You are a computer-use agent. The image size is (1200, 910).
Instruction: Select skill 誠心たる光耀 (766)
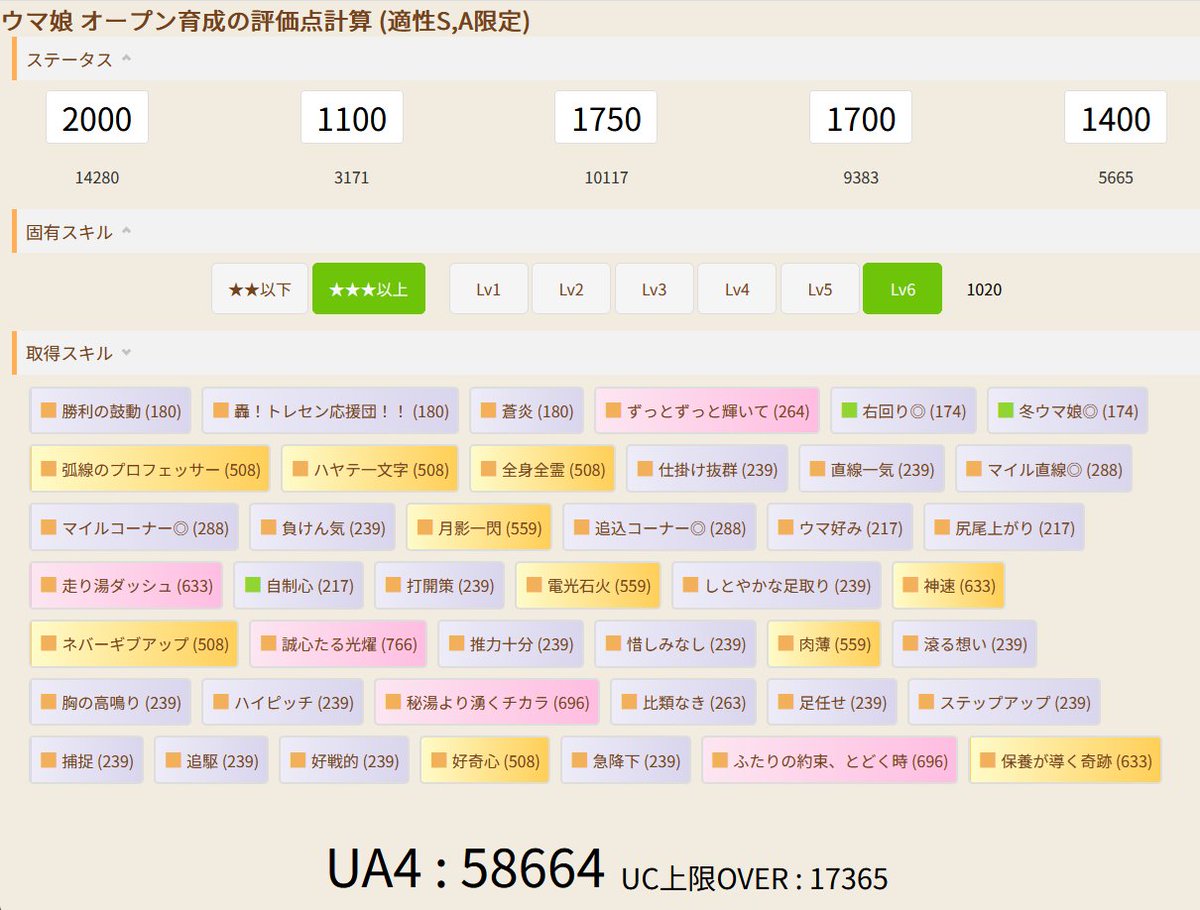pyautogui.click(x=339, y=643)
